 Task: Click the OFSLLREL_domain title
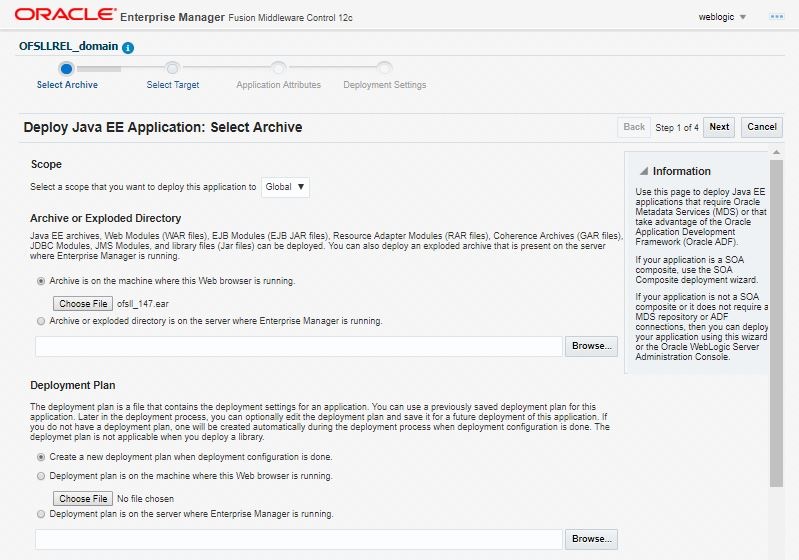68,46
